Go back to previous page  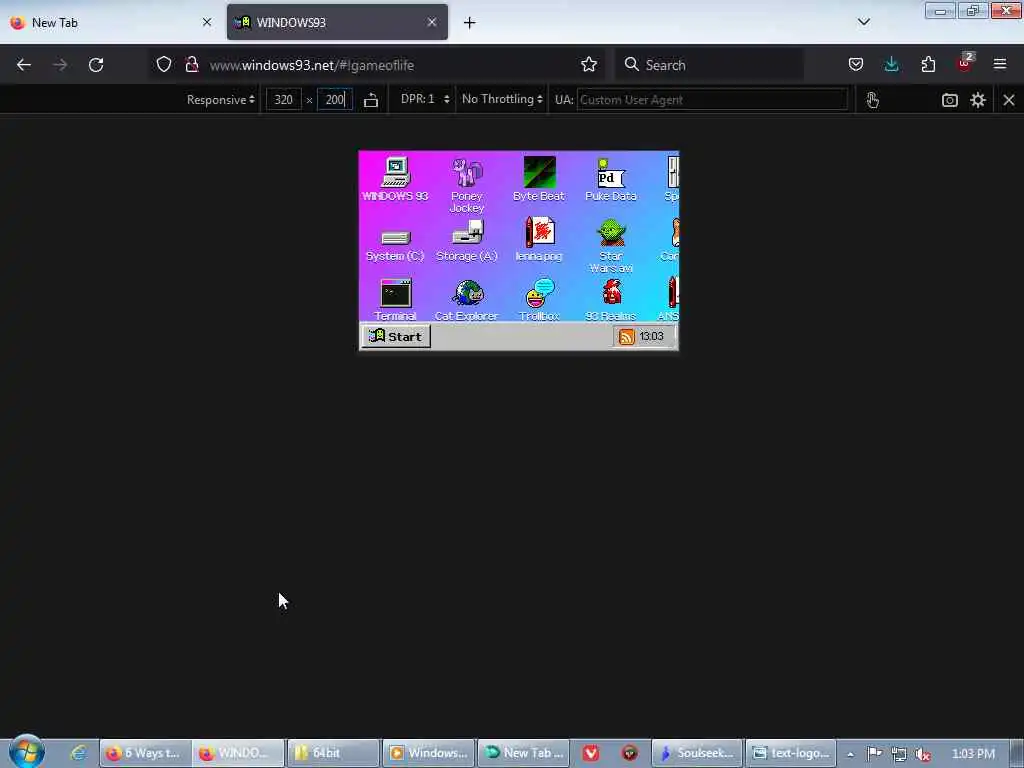(x=24, y=65)
